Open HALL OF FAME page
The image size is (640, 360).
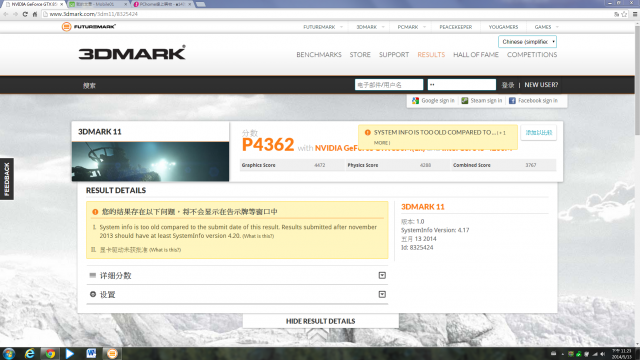(x=476, y=55)
